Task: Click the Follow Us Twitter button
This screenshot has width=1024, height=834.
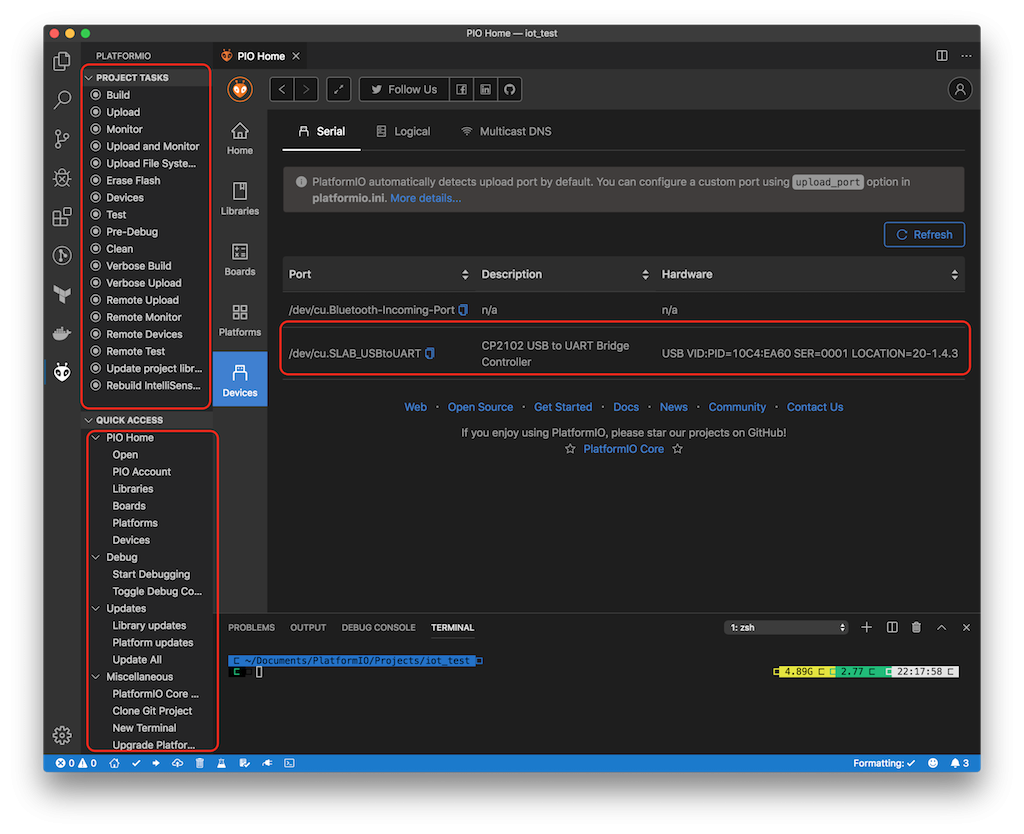Action: point(404,89)
